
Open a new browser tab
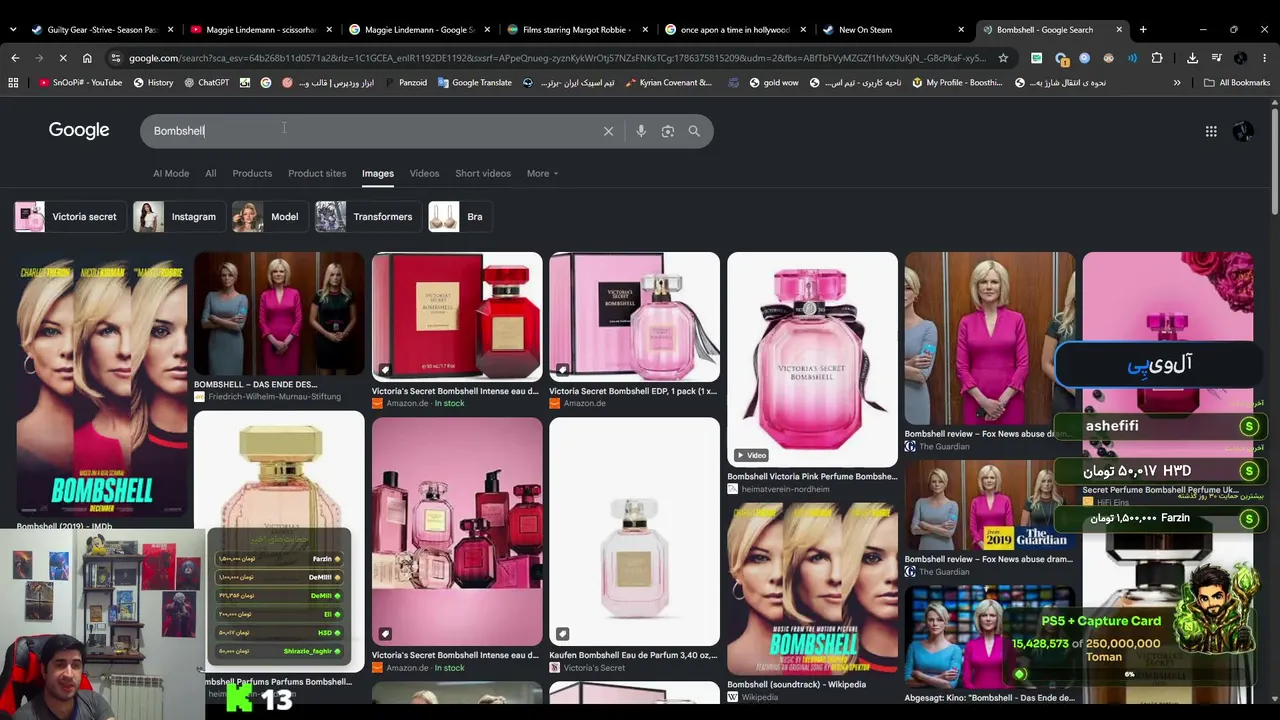1143,30
